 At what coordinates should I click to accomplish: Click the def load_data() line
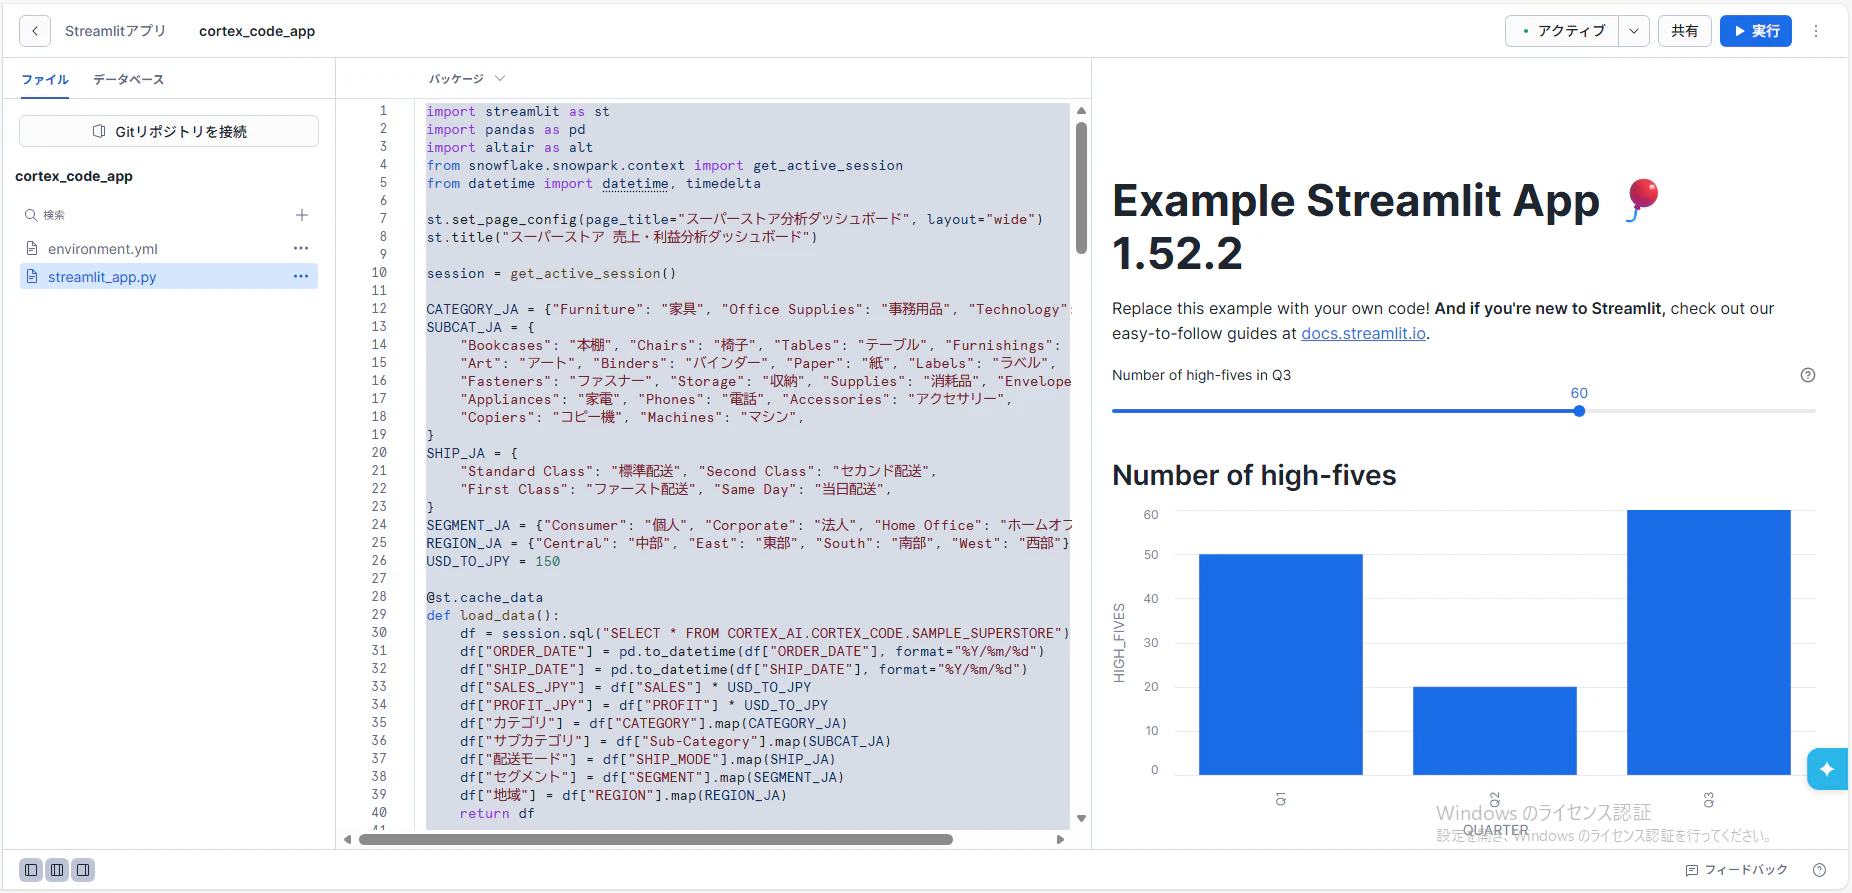[x=493, y=615]
